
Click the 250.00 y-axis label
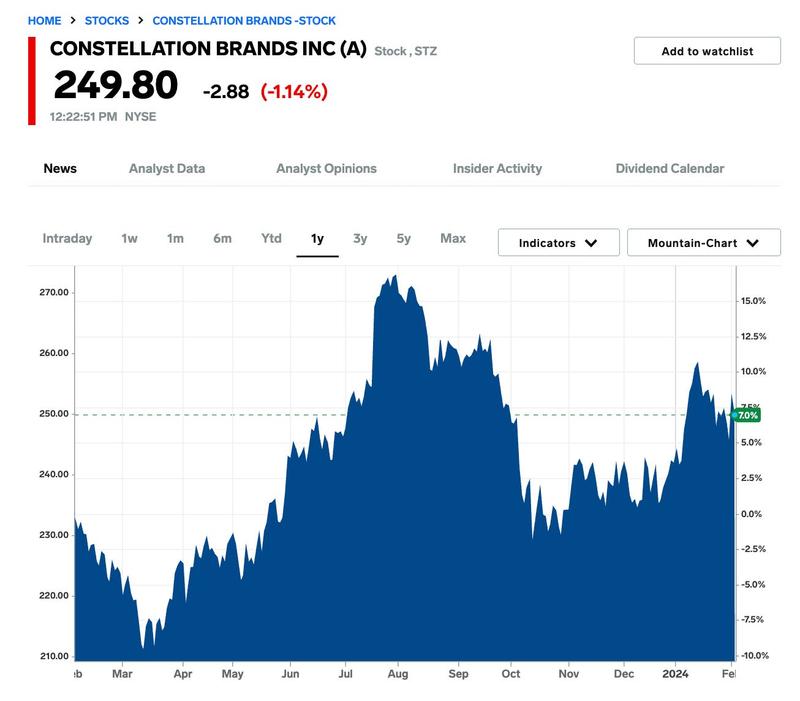54,414
